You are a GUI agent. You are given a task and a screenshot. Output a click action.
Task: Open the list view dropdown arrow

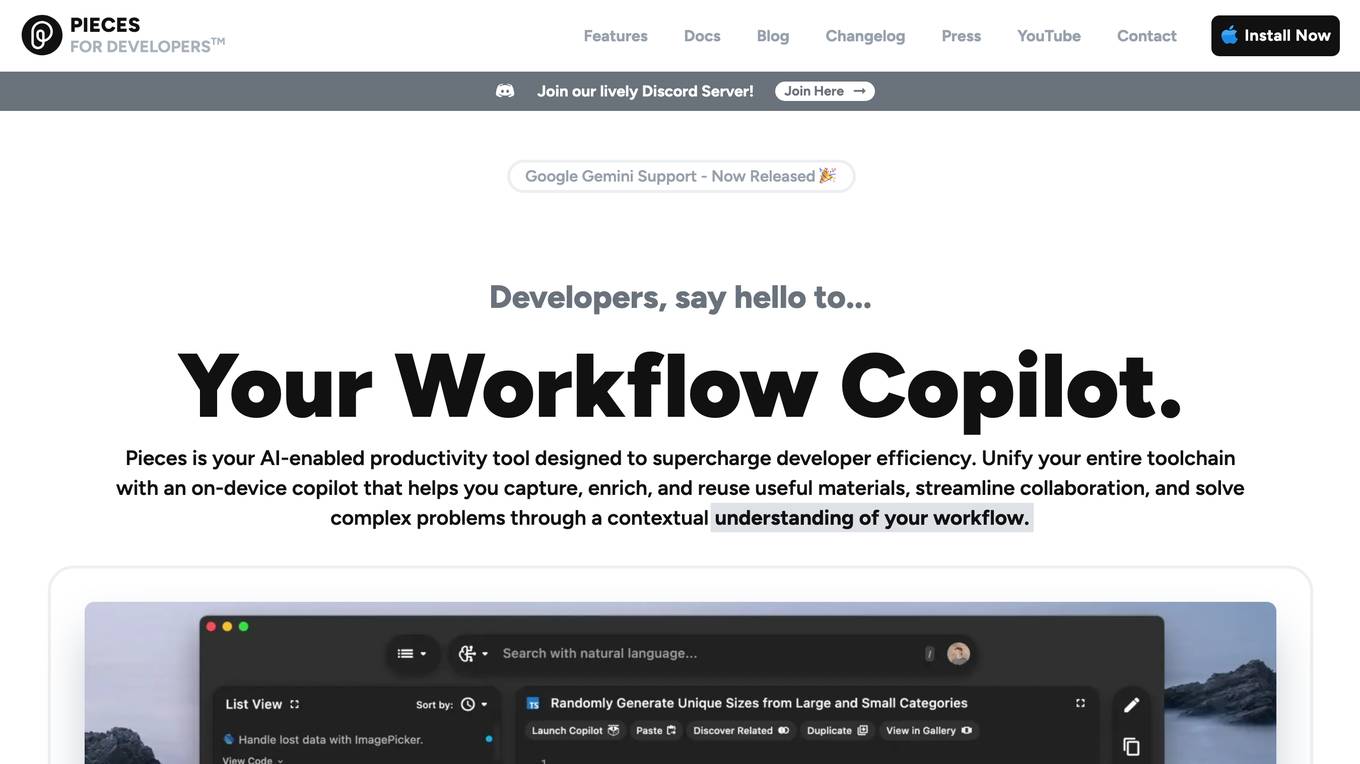pos(423,654)
